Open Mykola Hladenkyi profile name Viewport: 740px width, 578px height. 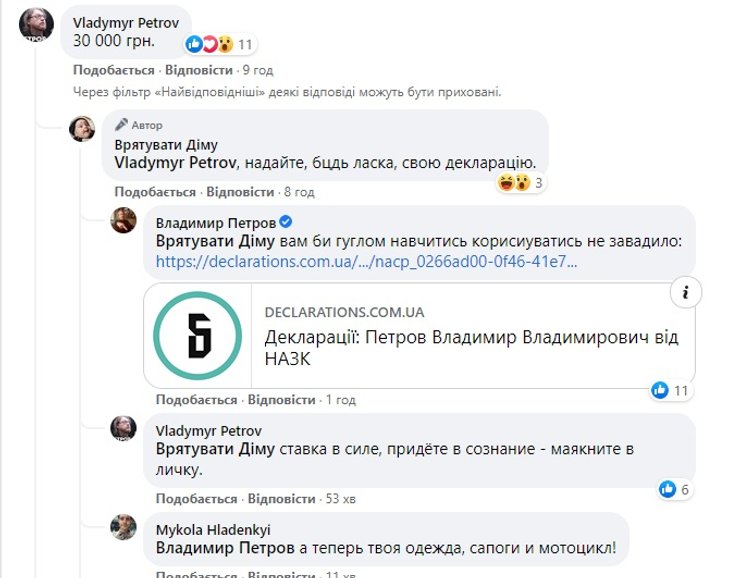[x=213, y=528]
